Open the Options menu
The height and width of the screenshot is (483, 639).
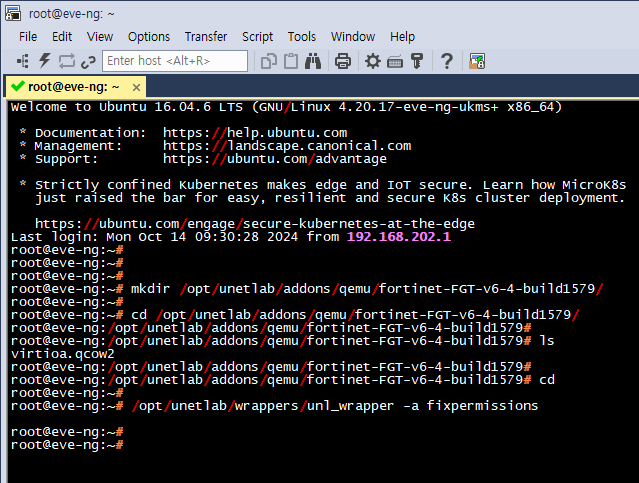(149, 37)
